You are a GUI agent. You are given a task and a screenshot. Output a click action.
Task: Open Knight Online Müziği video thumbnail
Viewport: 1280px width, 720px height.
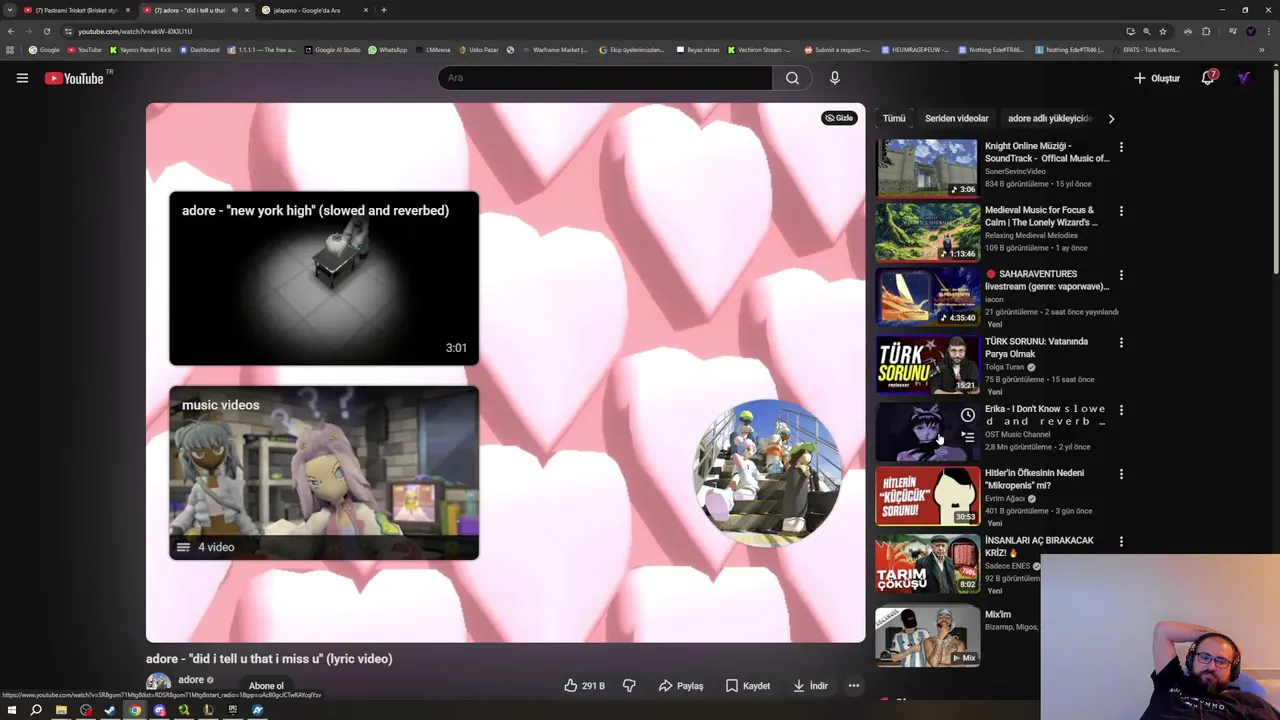[x=927, y=167]
